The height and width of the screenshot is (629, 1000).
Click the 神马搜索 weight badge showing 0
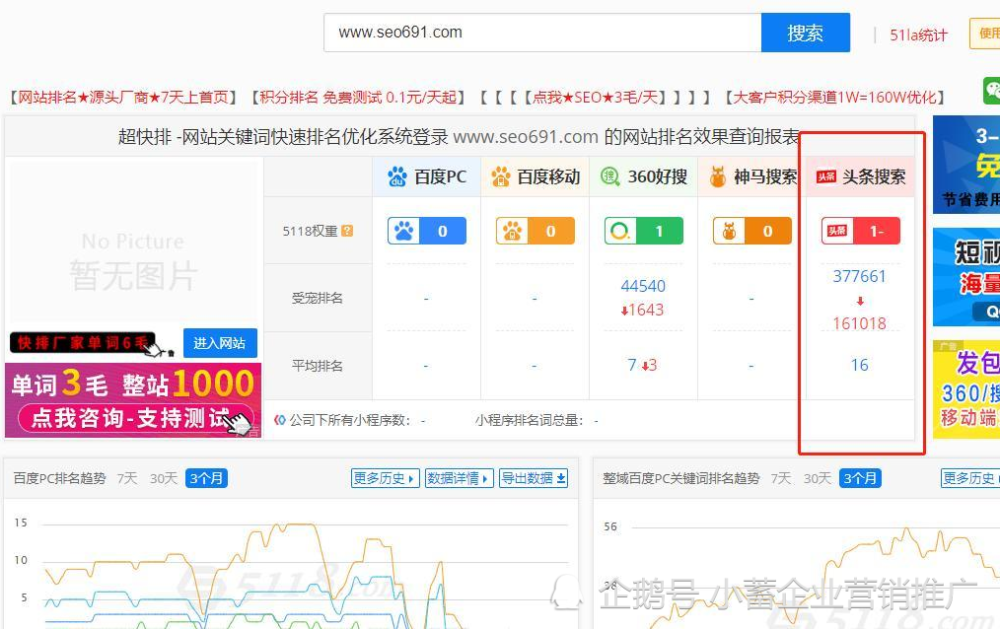[x=752, y=231]
